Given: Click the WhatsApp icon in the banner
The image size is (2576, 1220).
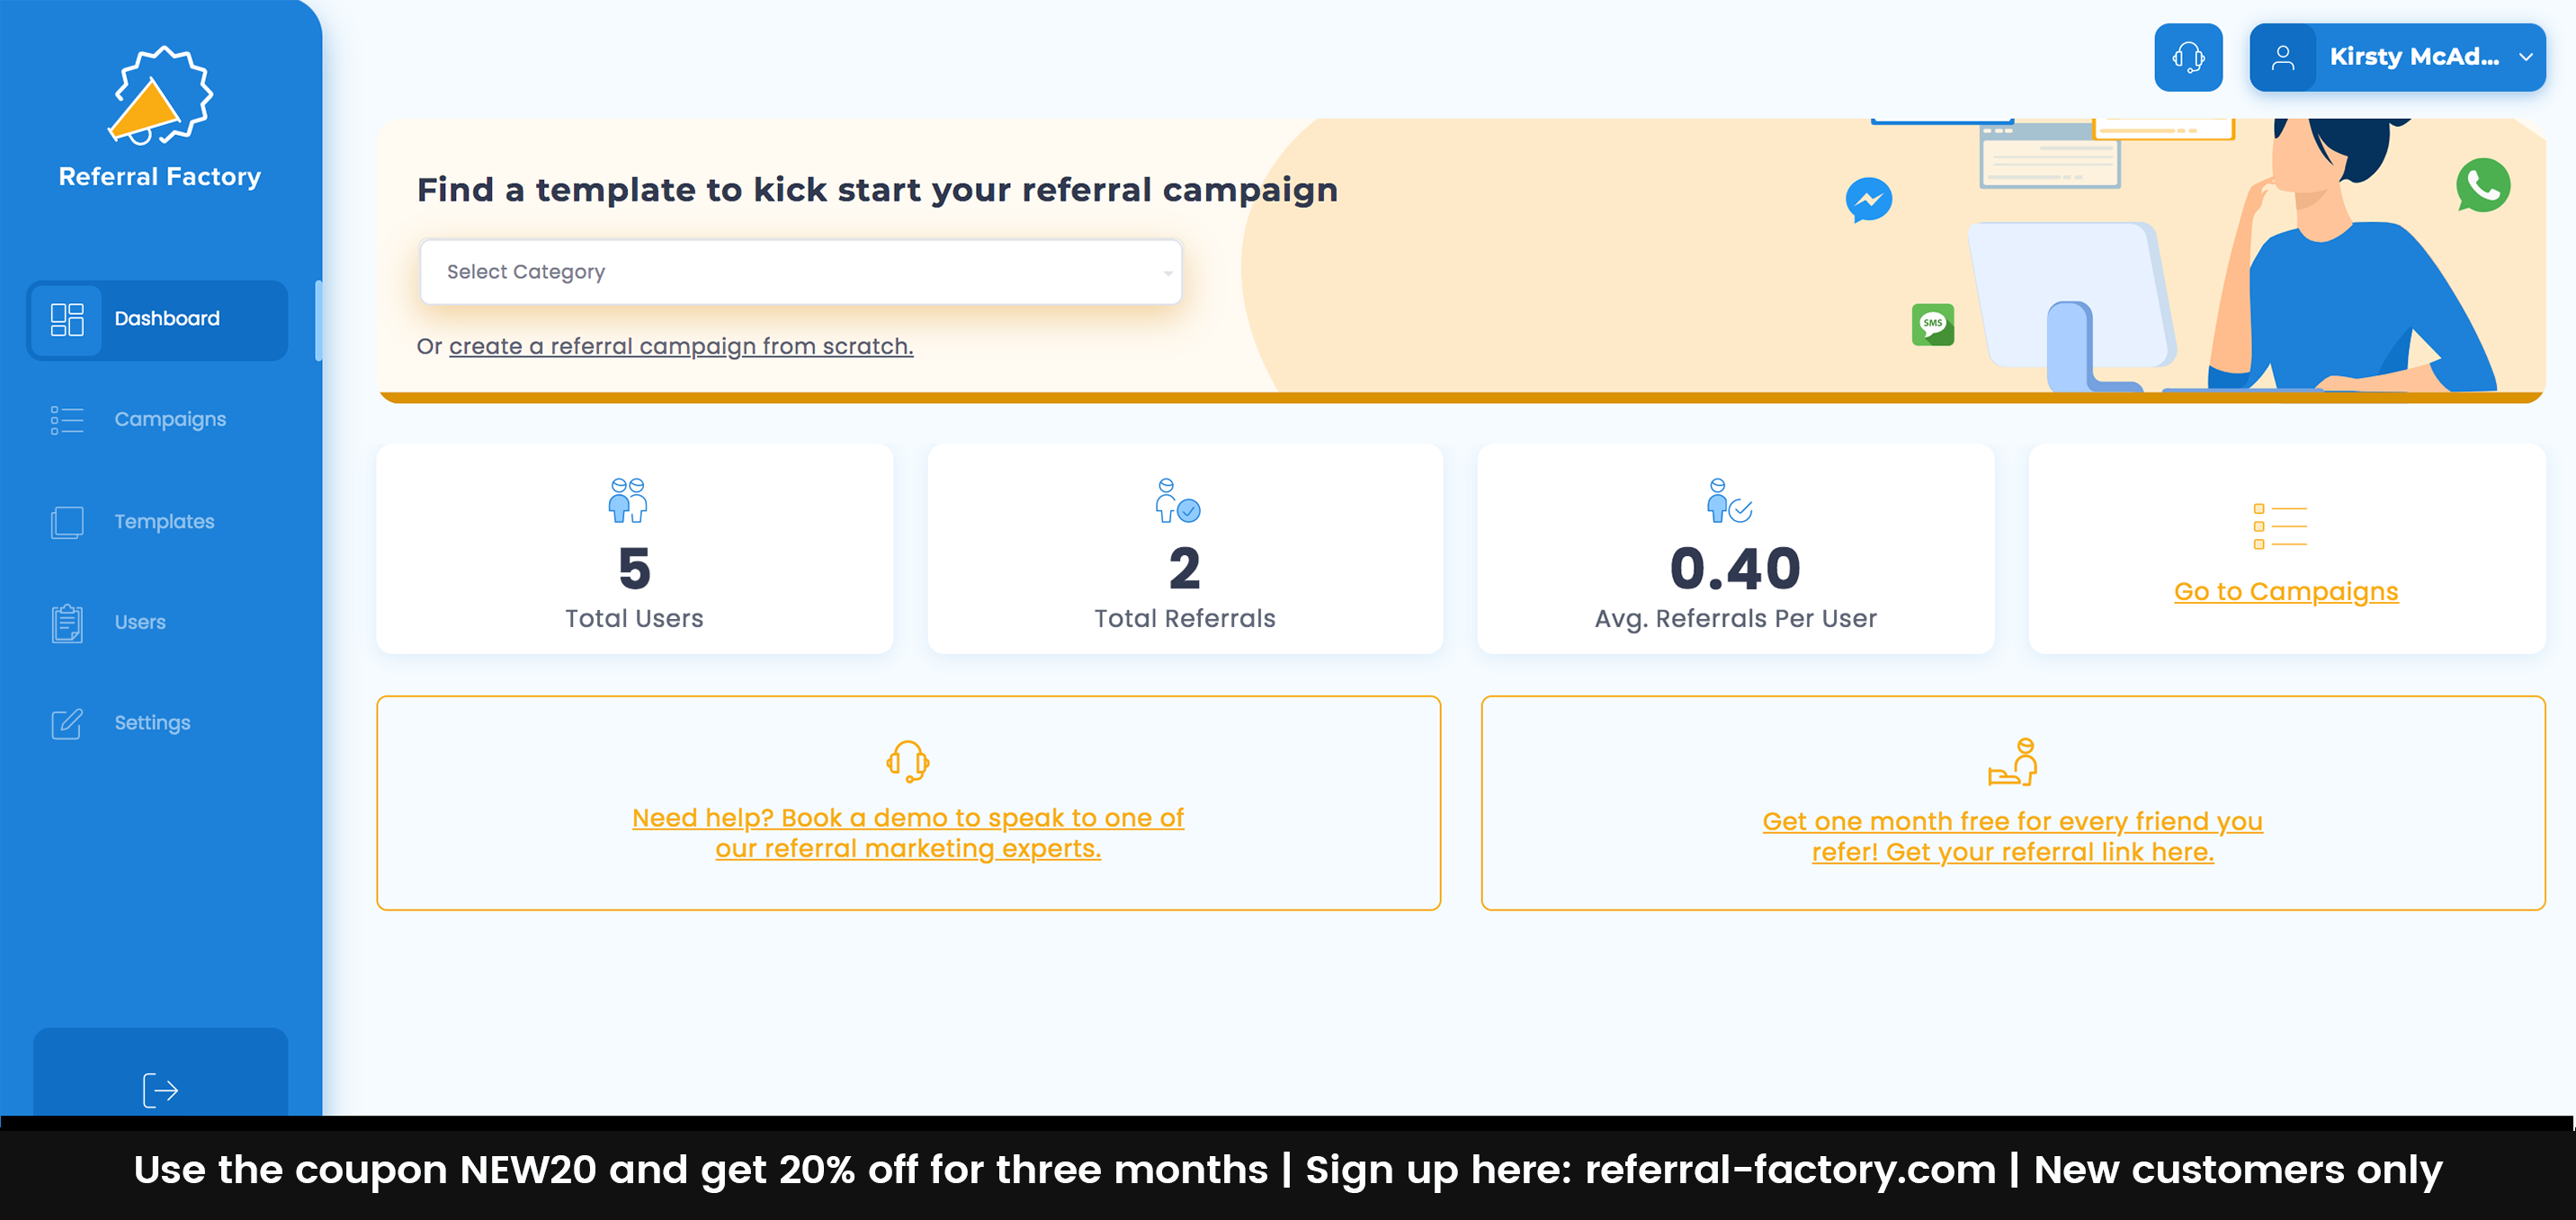Looking at the screenshot, I should [2484, 186].
